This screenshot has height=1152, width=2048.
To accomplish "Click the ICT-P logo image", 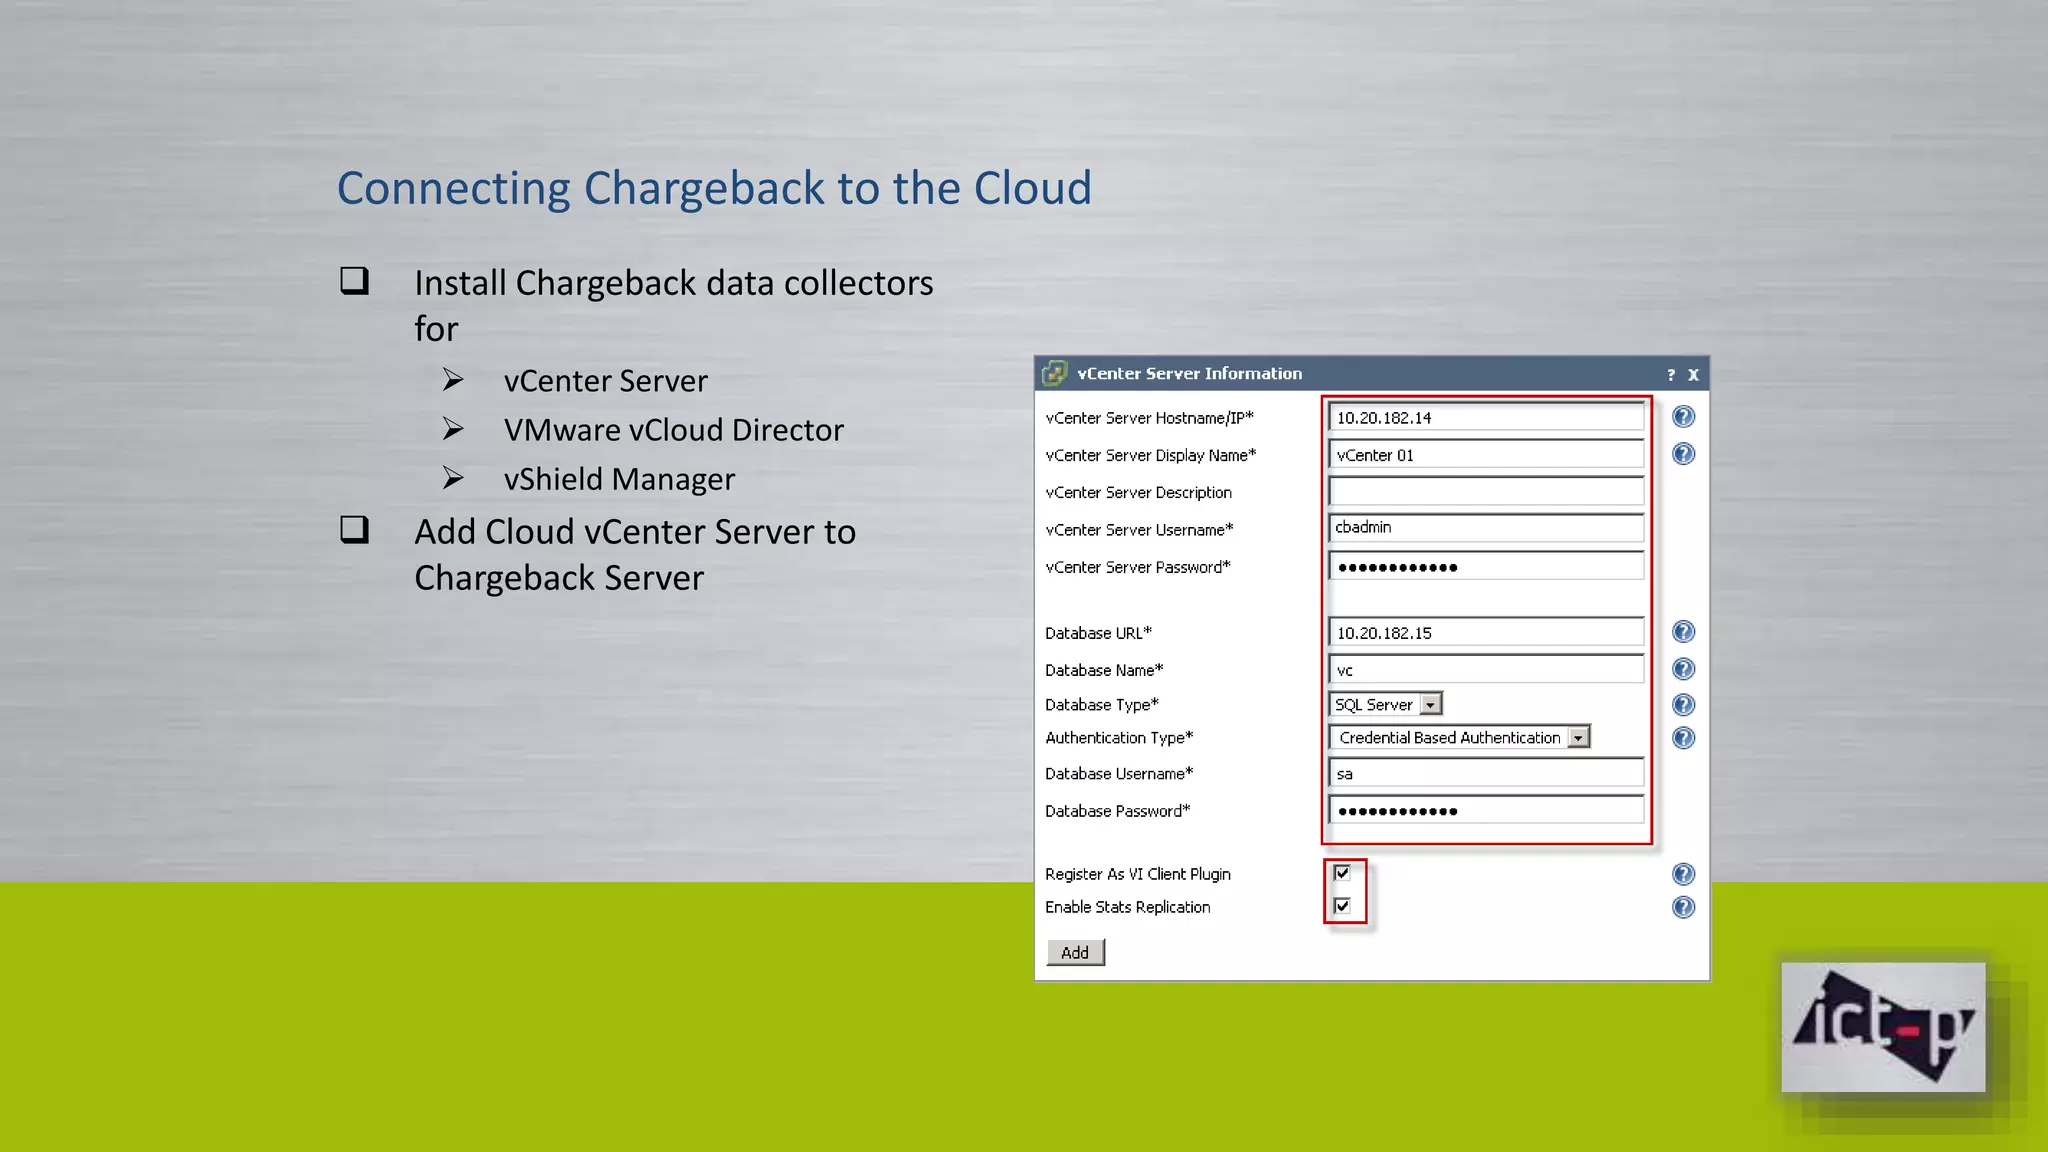I will 1883,1027.
